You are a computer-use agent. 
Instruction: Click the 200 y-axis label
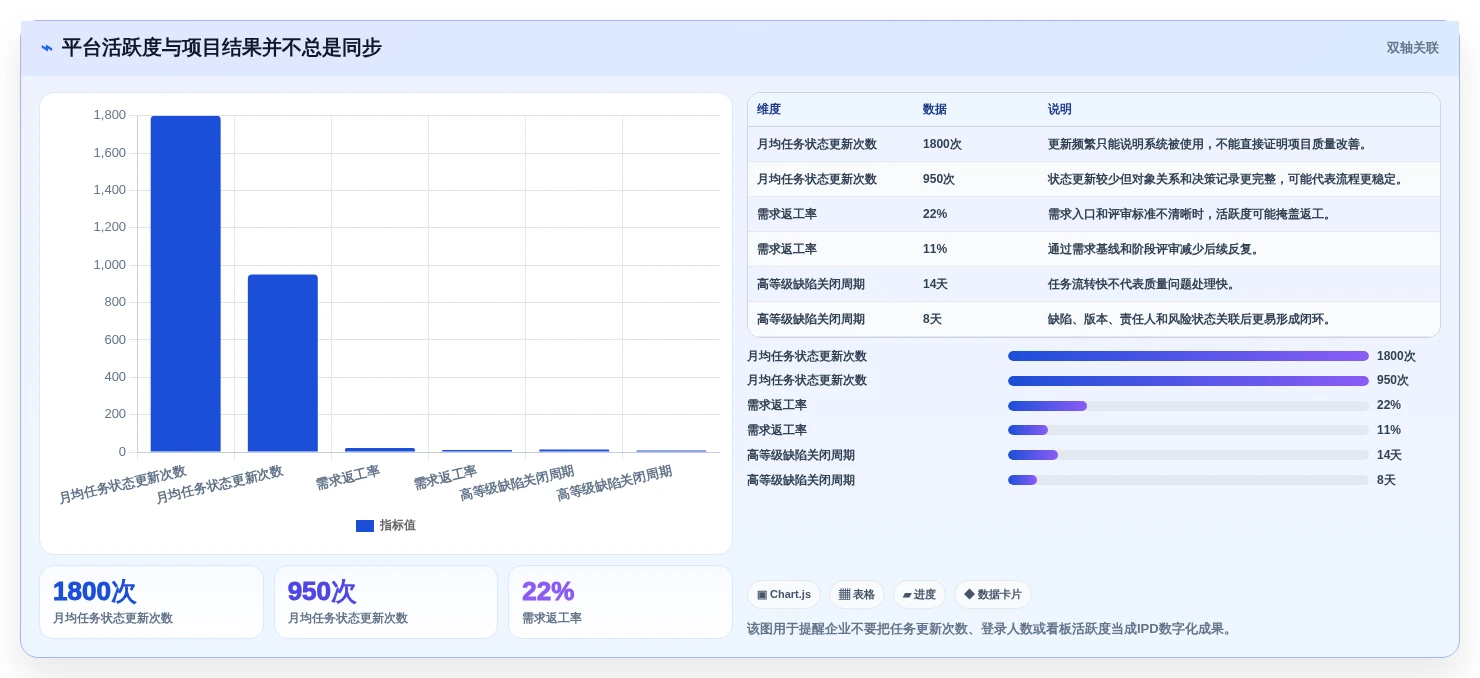click(x=115, y=414)
